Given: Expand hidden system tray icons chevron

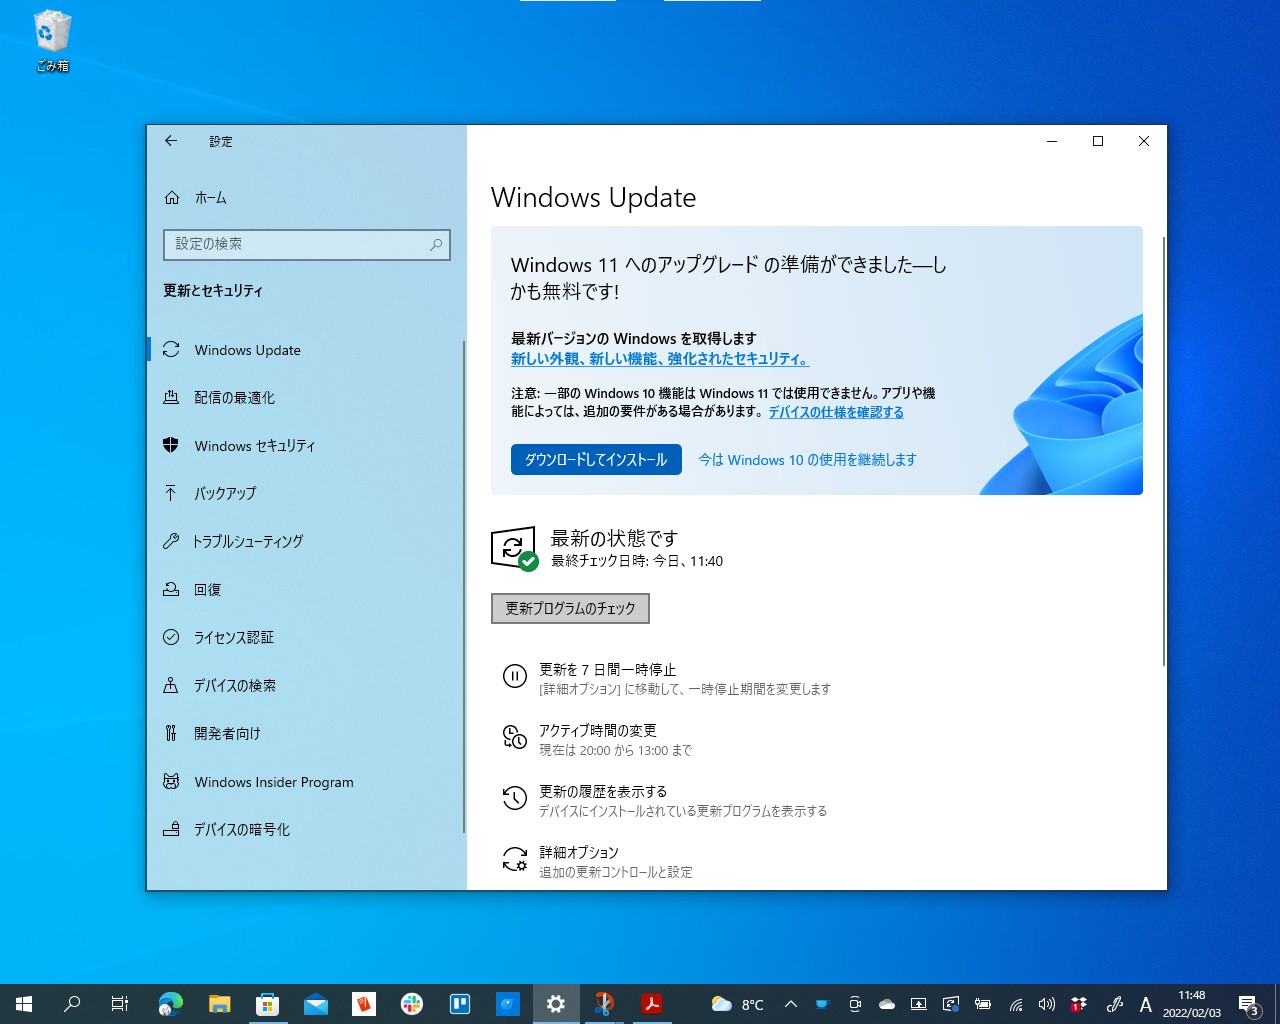Looking at the screenshot, I should [789, 1003].
